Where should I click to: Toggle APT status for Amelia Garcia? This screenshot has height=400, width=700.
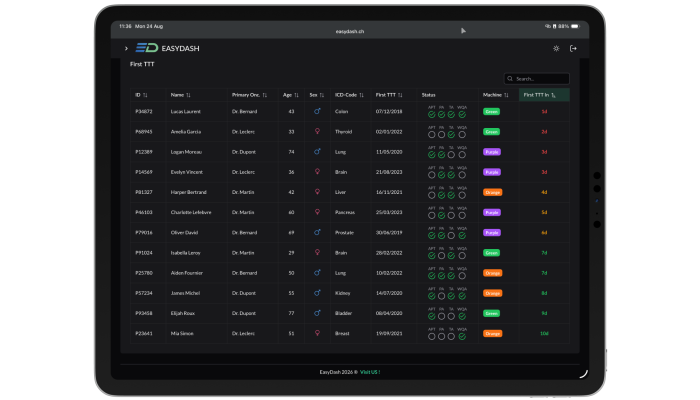(432, 134)
